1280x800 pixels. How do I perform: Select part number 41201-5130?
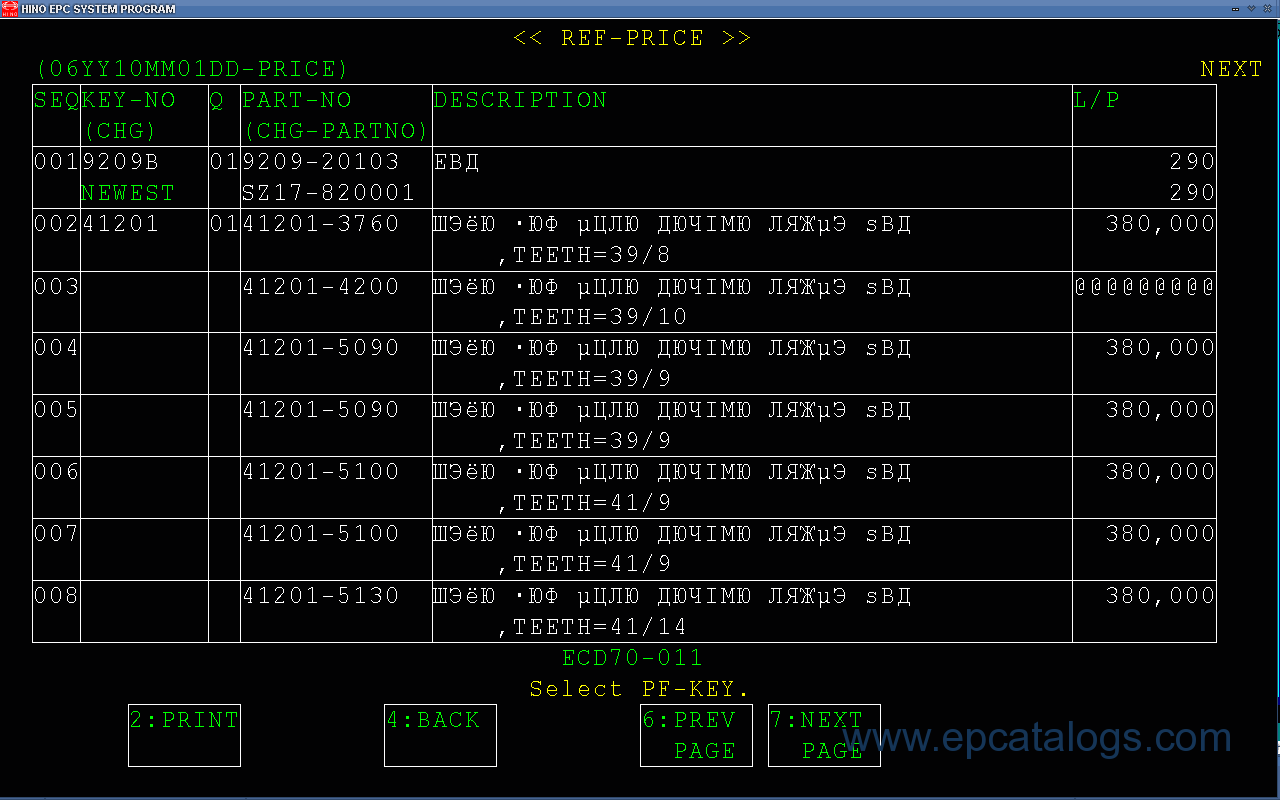pyautogui.click(x=321, y=596)
